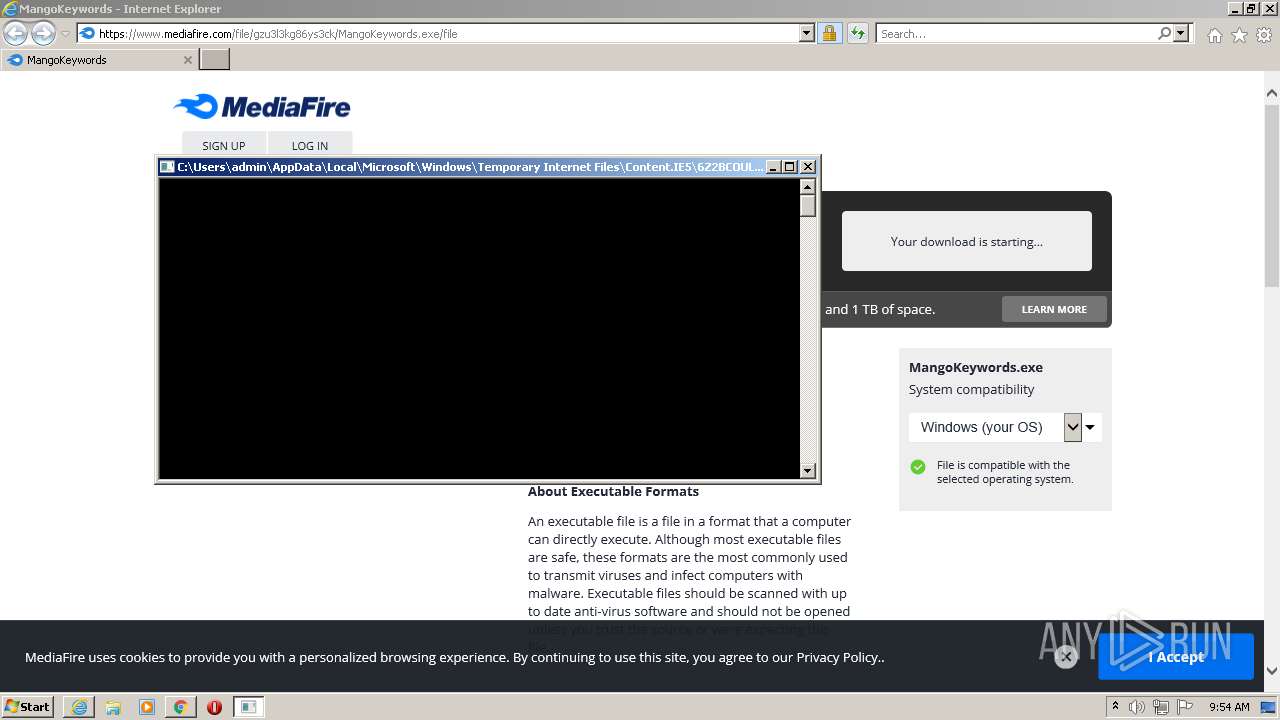This screenshot has height=720, width=1280.
Task: Open the recent pages dropdown beside Forward
Action: point(65,34)
